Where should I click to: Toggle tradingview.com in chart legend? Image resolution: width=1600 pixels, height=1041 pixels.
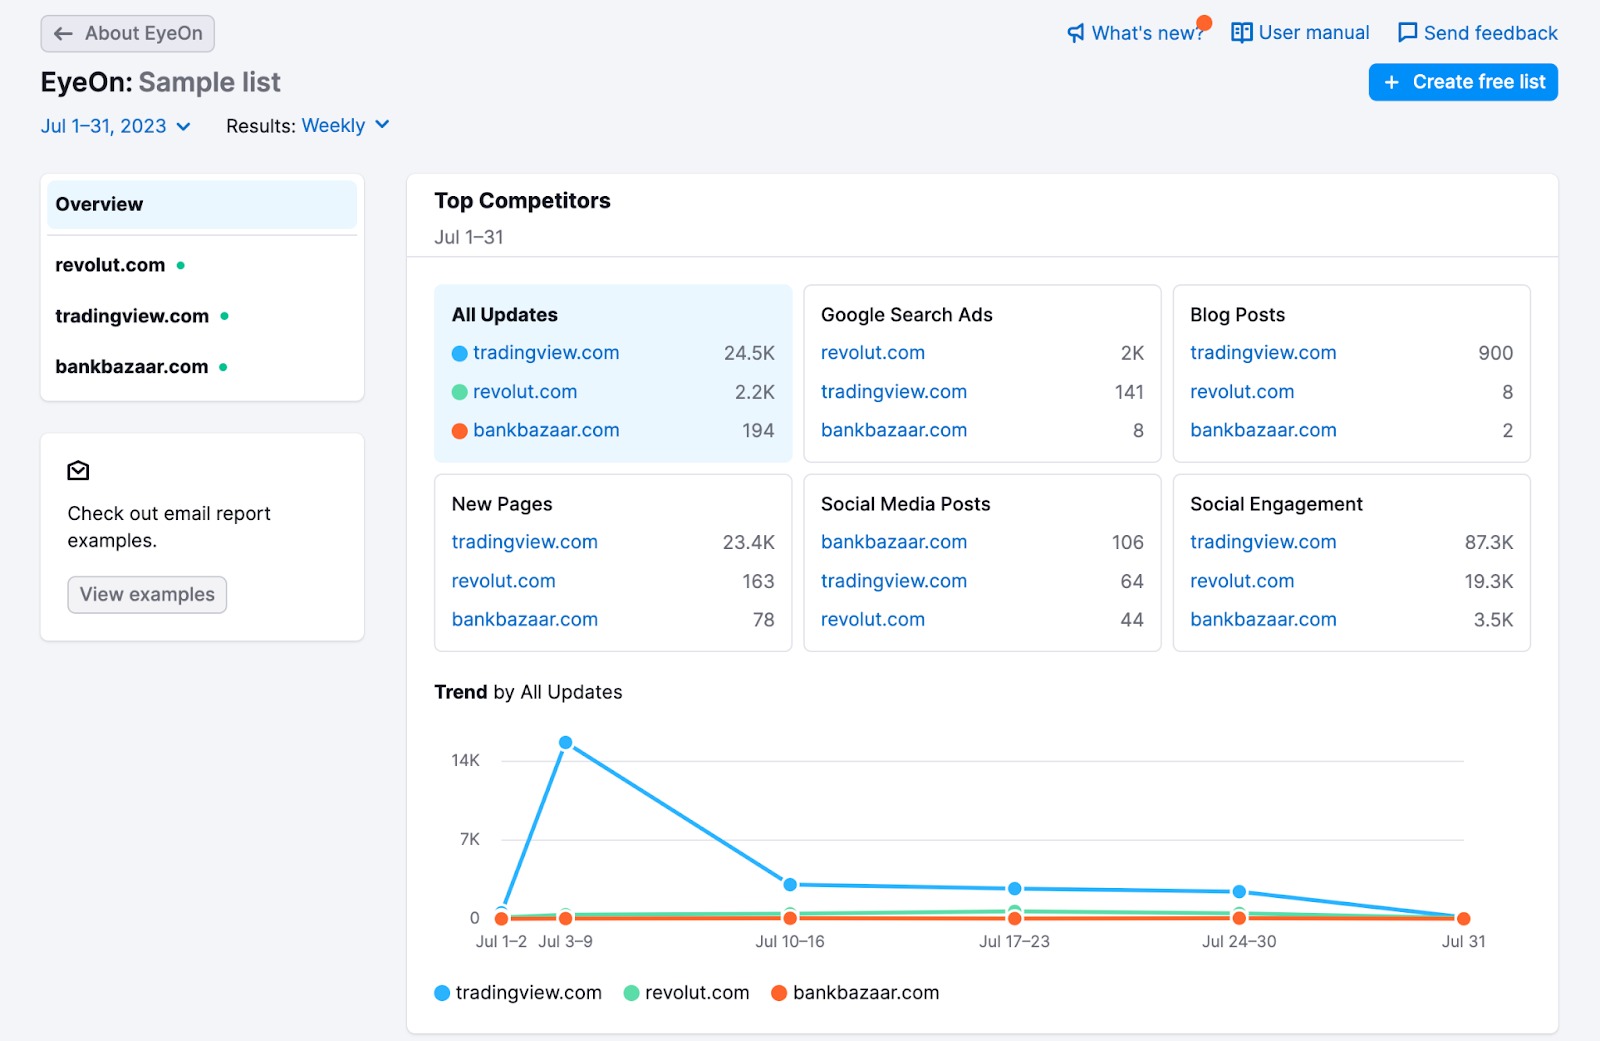coord(518,993)
